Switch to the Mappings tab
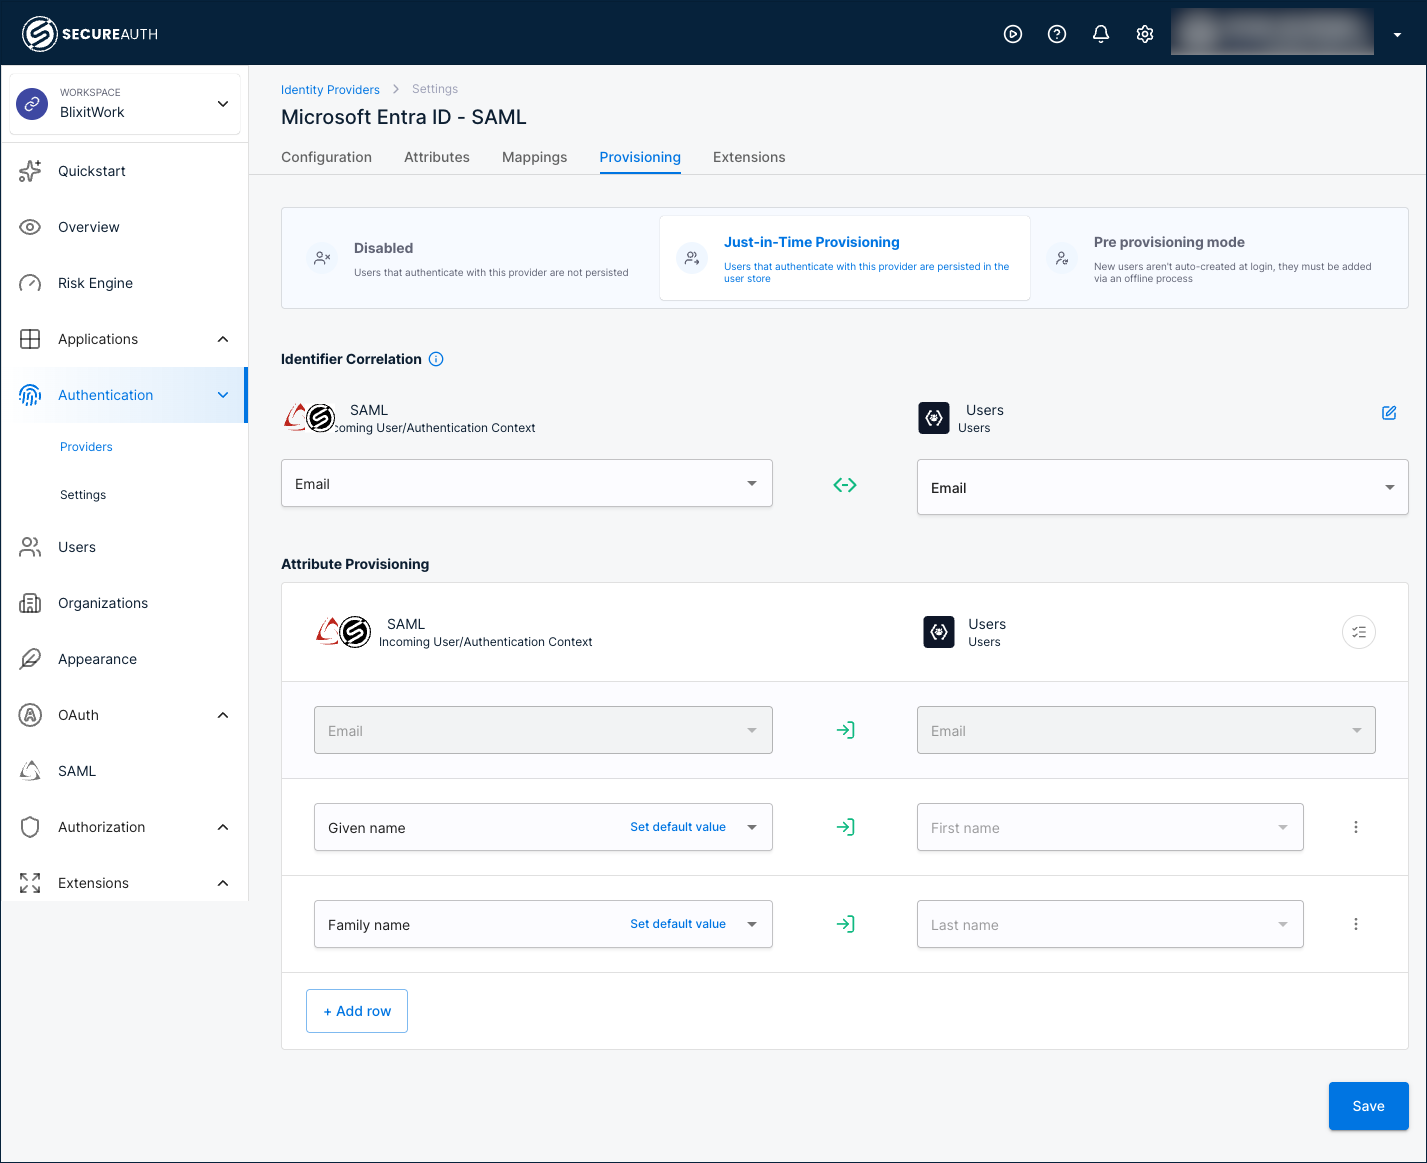1427x1163 pixels. pyautogui.click(x=534, y=157)
